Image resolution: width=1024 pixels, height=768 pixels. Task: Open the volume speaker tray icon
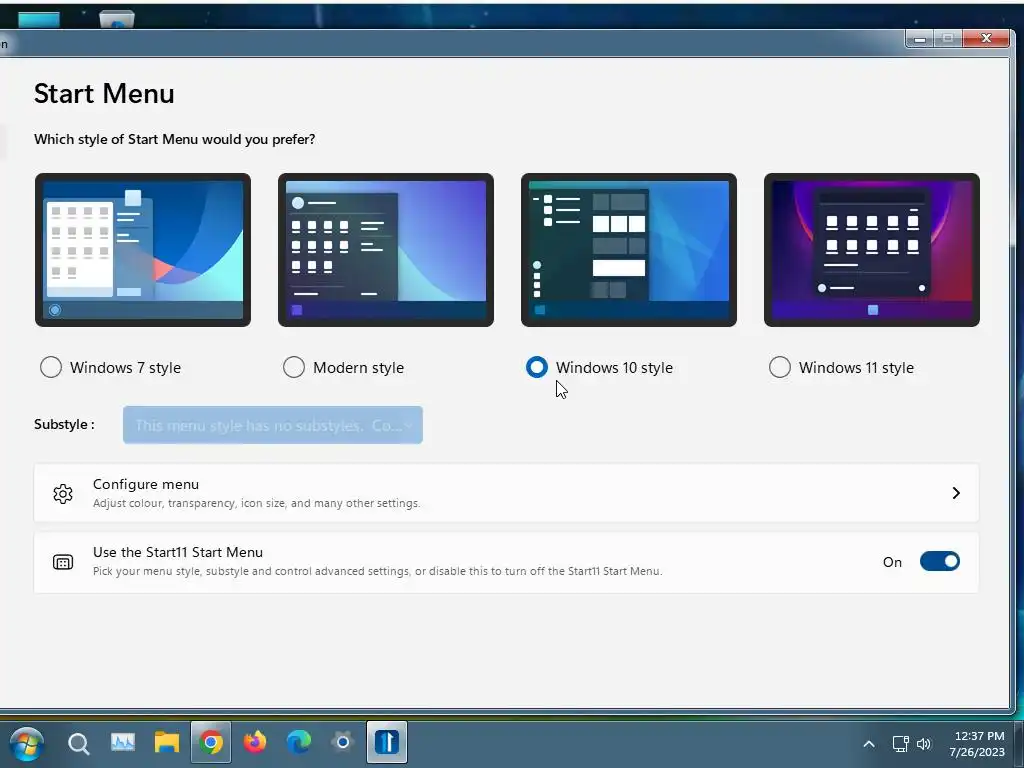click(923, 744)
